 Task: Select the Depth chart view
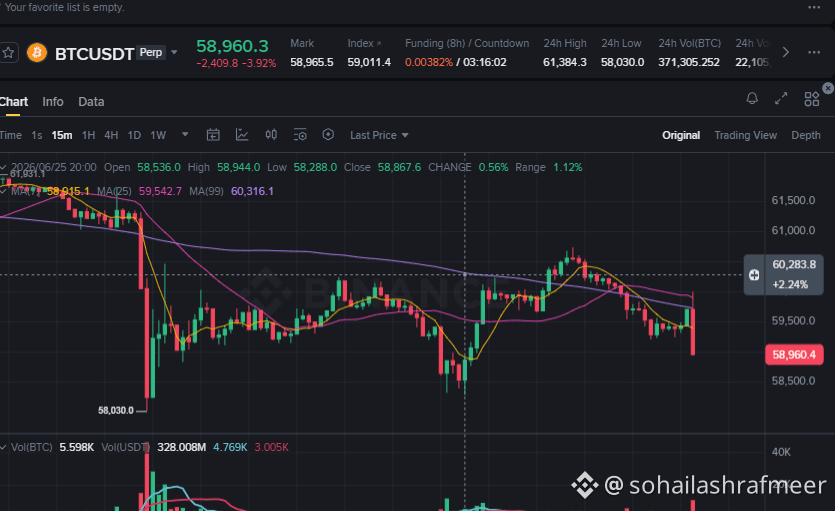(x=806, y=135)
